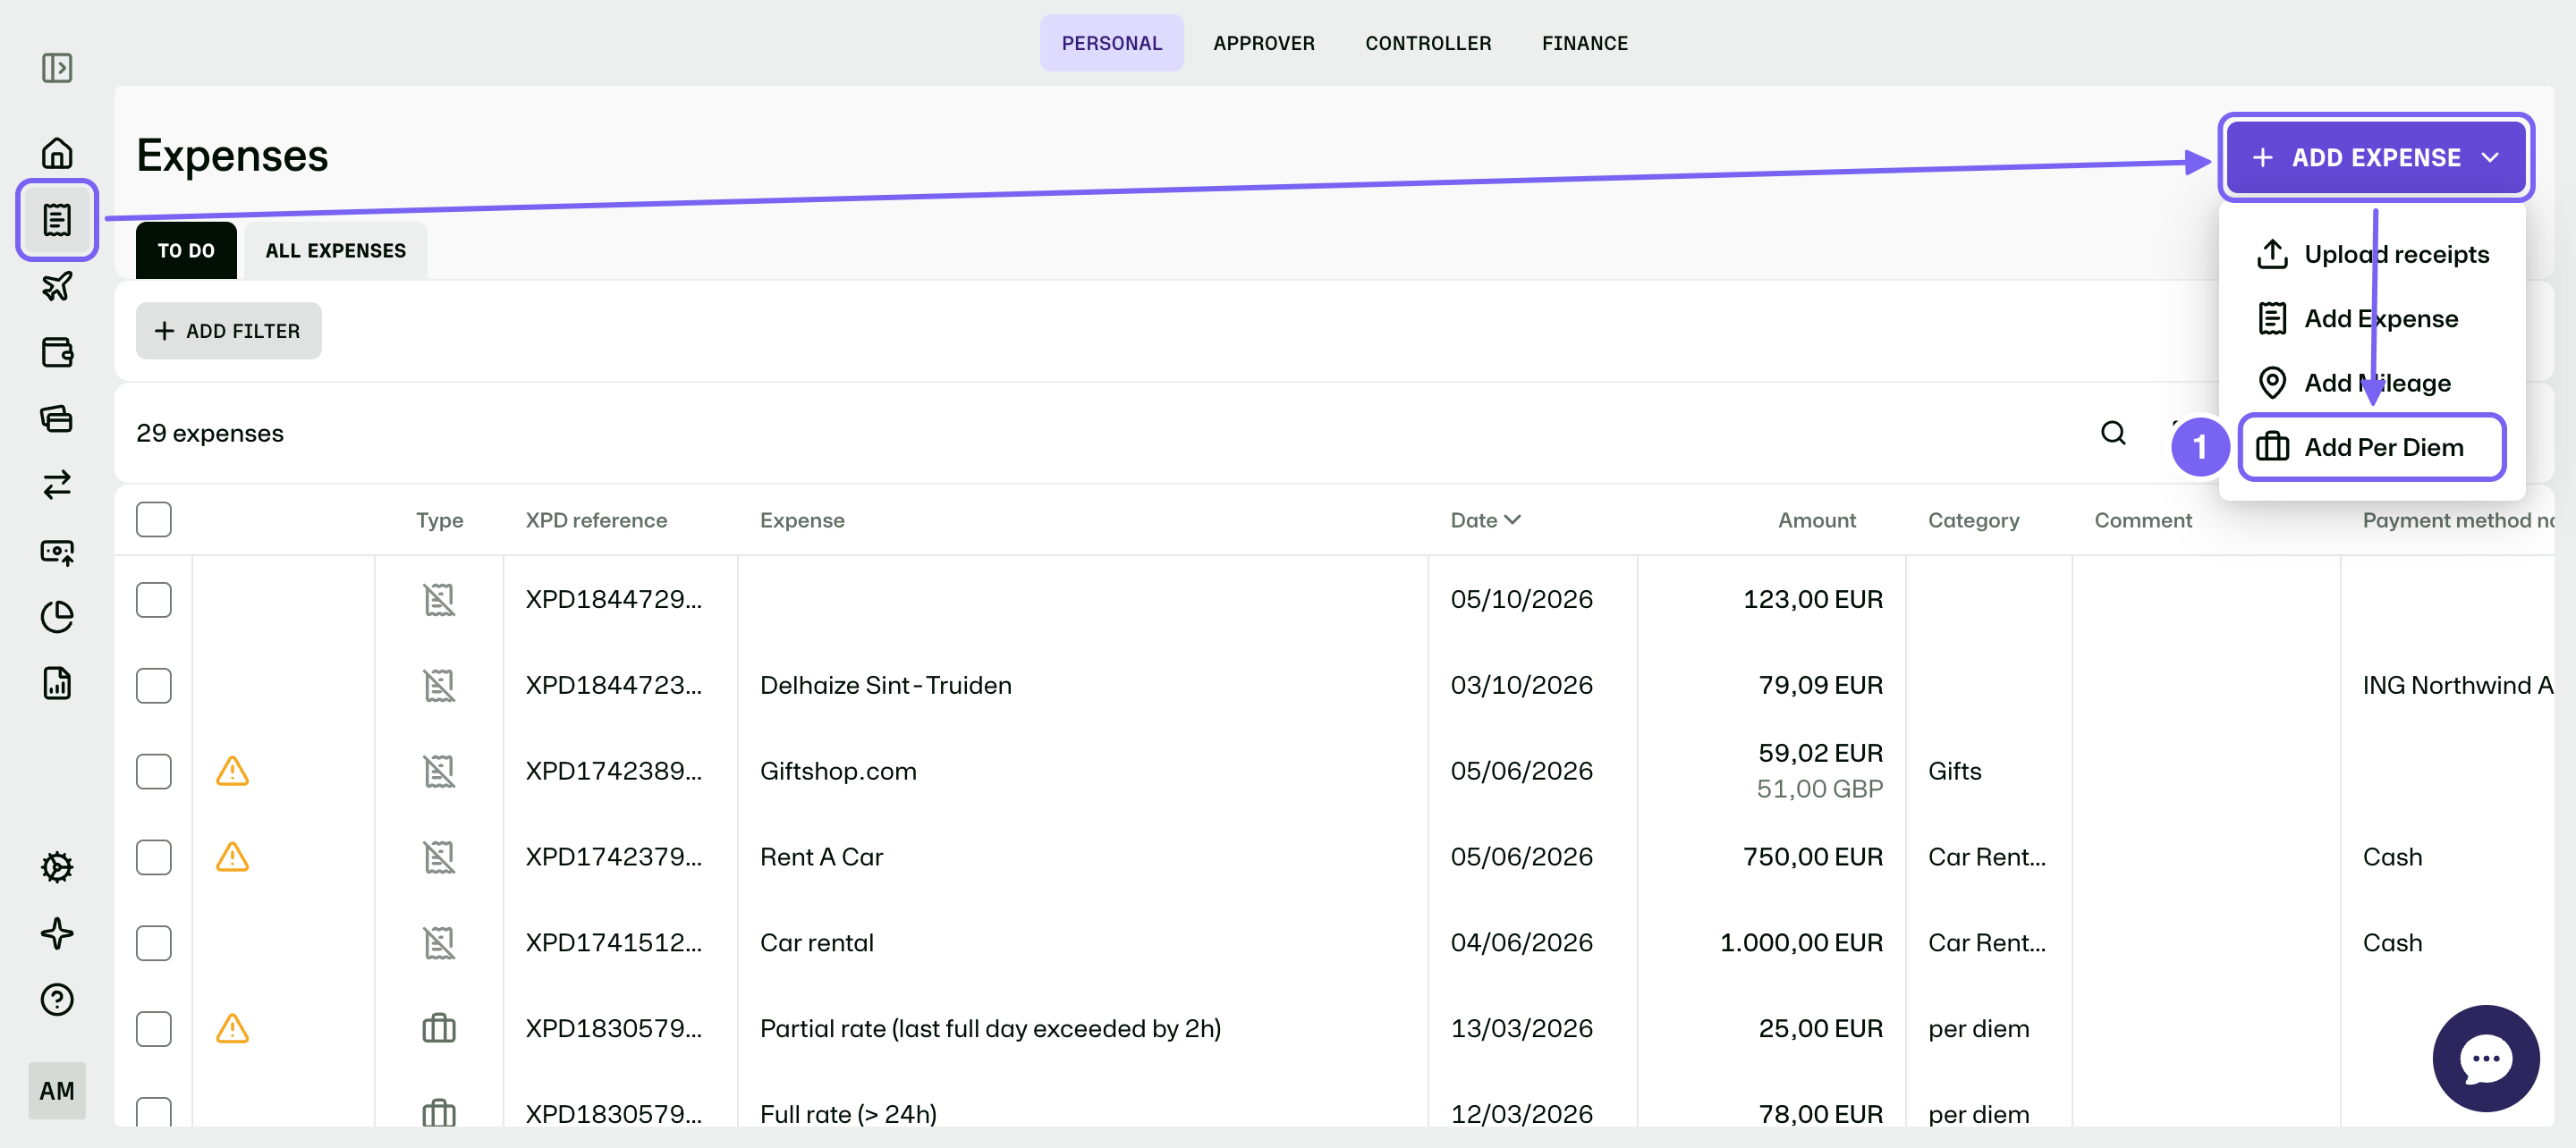Open the cash reimbursement icon in sidebar
Screen dimensions: 2576x1148
point(57,551)
